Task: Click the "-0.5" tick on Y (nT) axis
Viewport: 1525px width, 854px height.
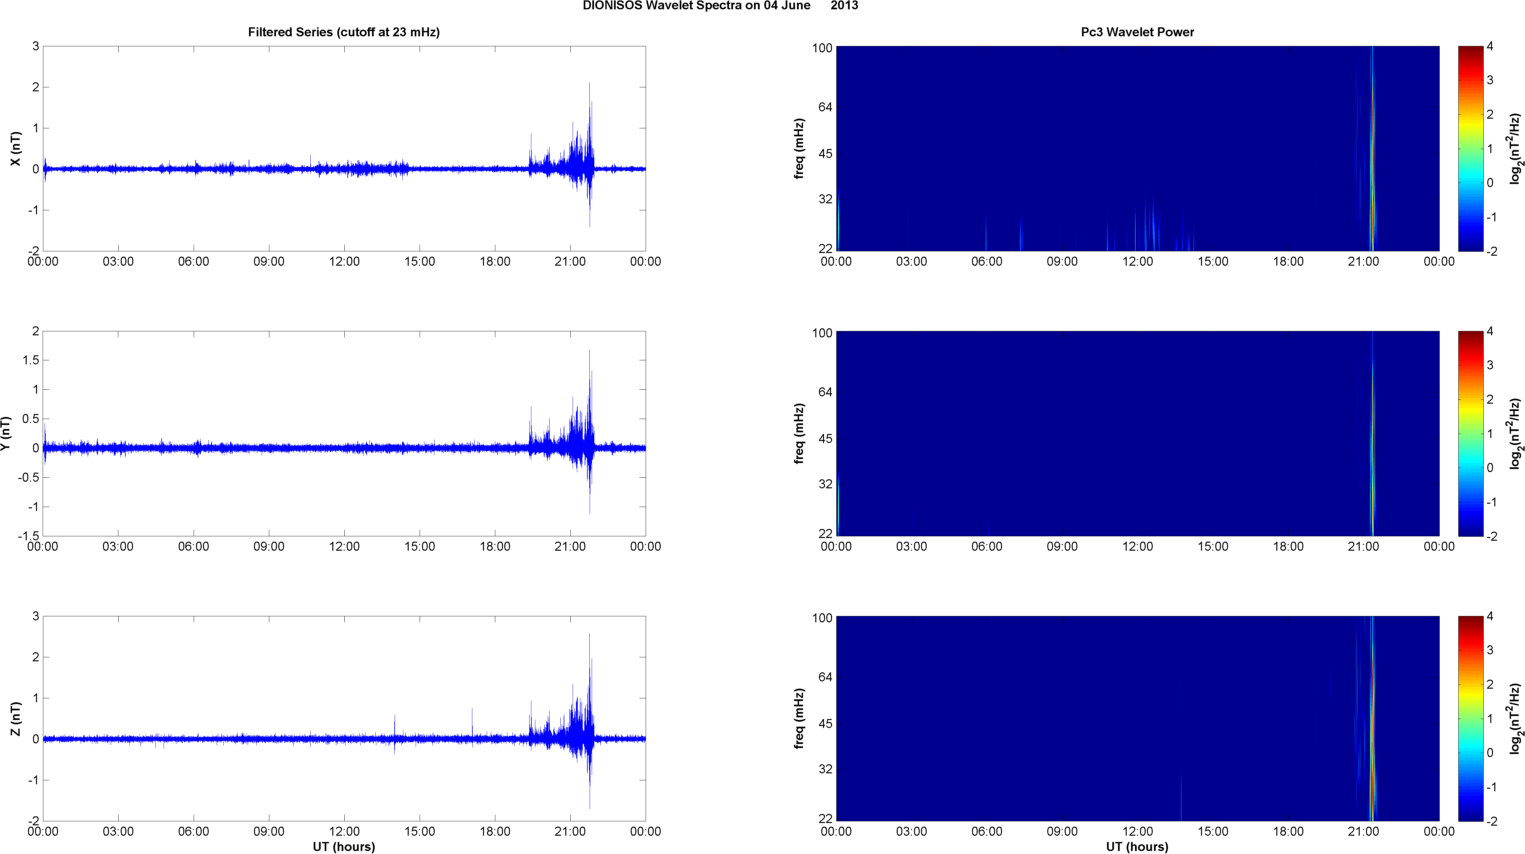Action: click(x=27, y=477)
